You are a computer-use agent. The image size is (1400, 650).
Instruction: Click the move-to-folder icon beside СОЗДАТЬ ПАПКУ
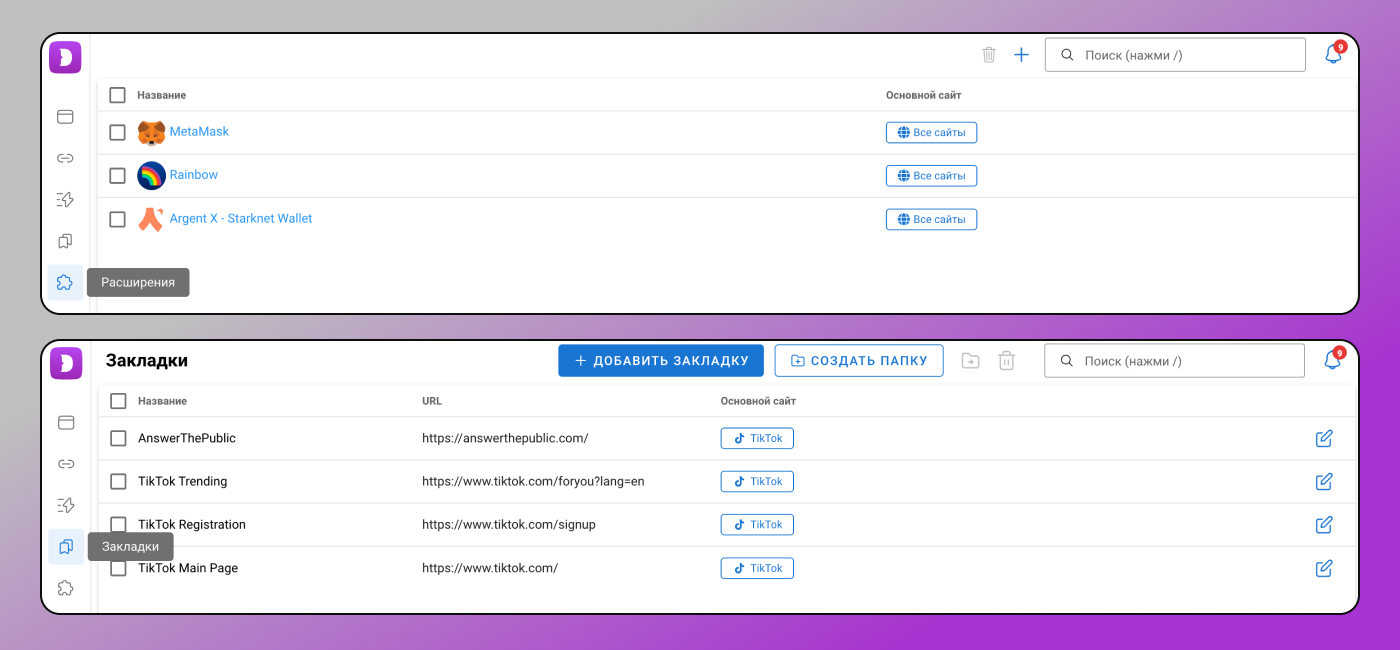[971, 361]
